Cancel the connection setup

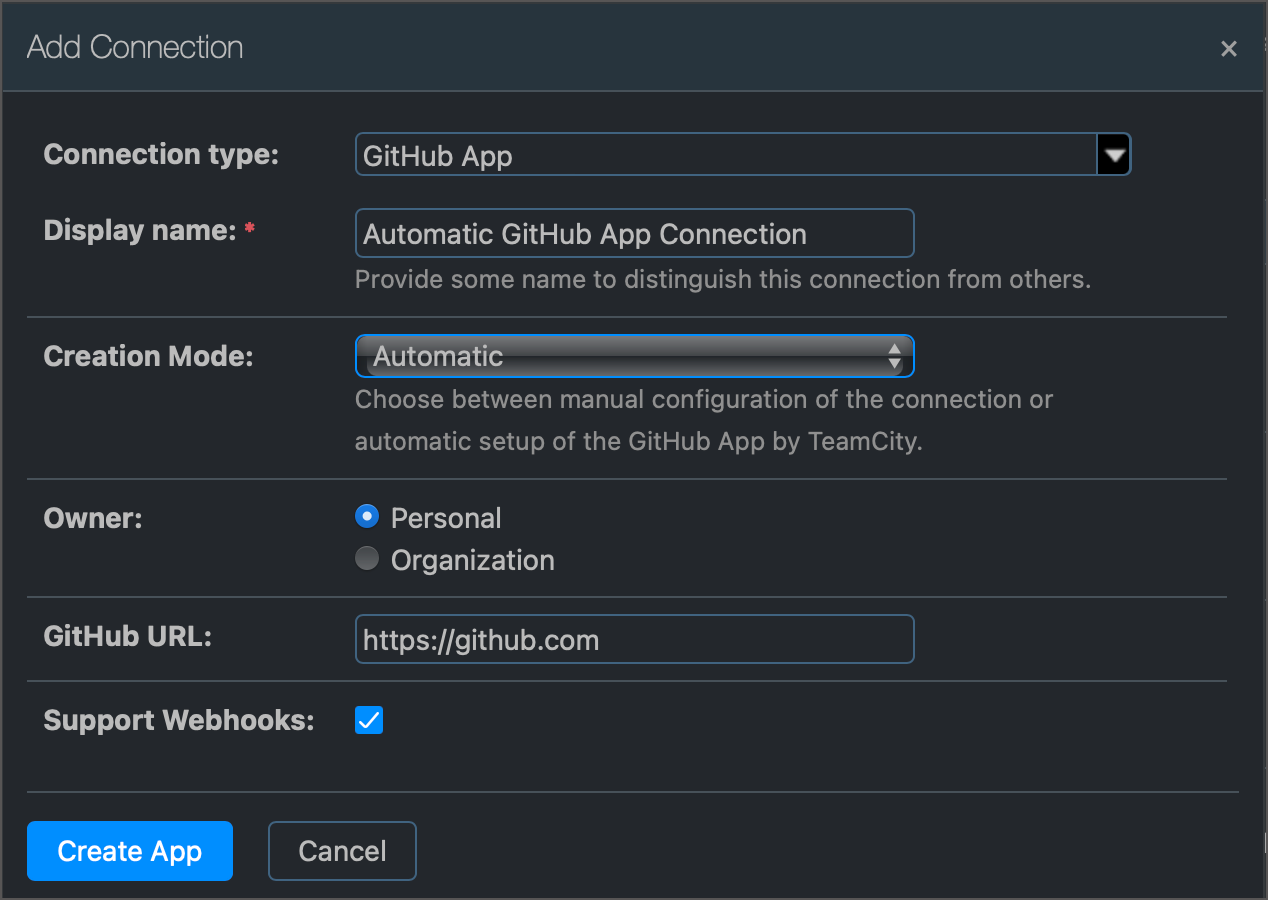pos(342,850)
